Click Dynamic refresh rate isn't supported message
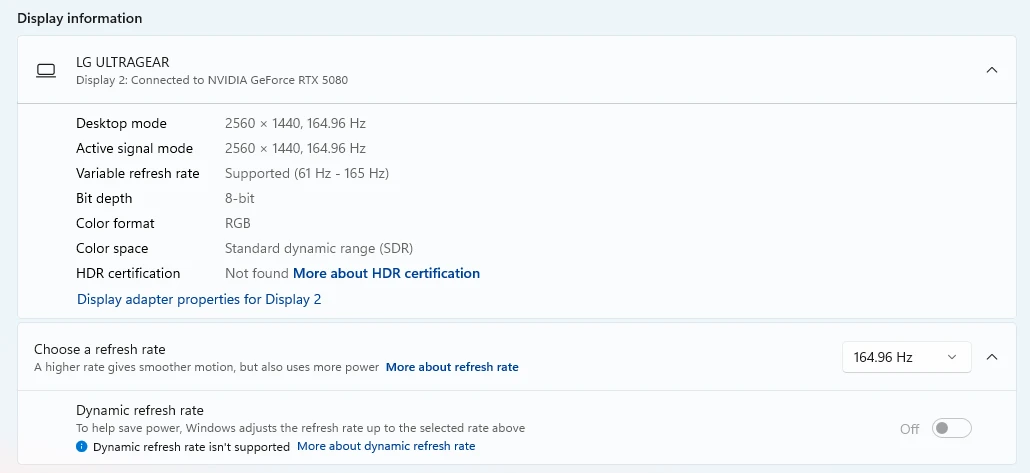The image size is (1030, 473). click(x=192, y=447)
